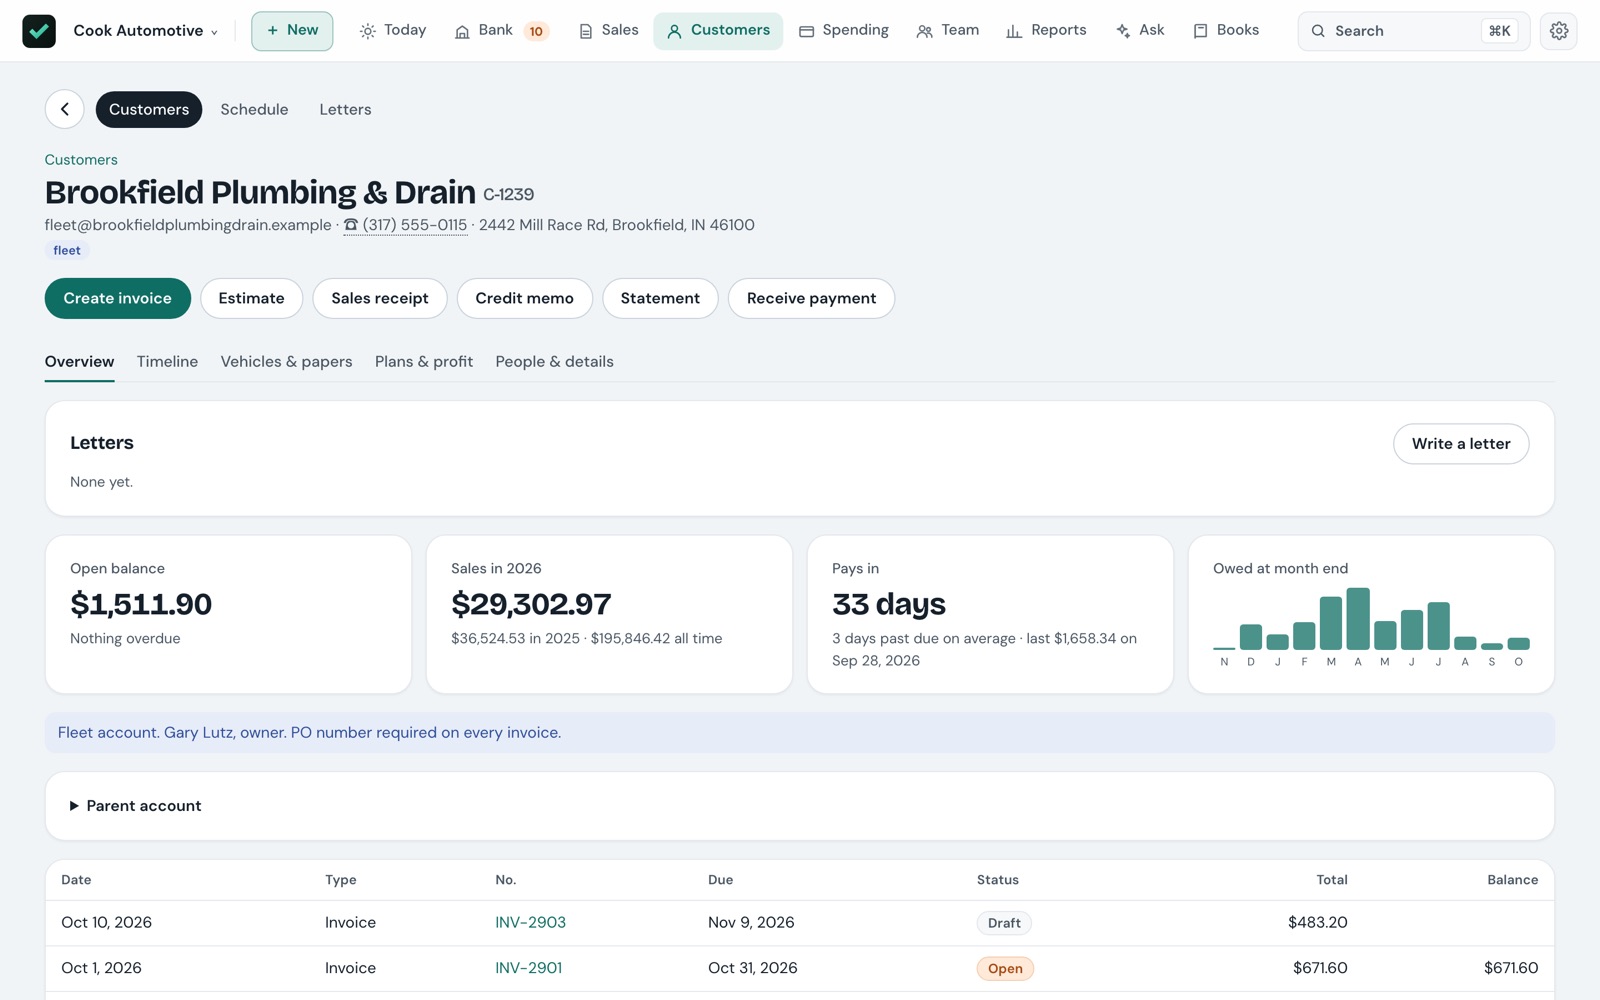Viewport: 1600px width, 1000px height.
Task: Open the Today view
Action: 393,31
